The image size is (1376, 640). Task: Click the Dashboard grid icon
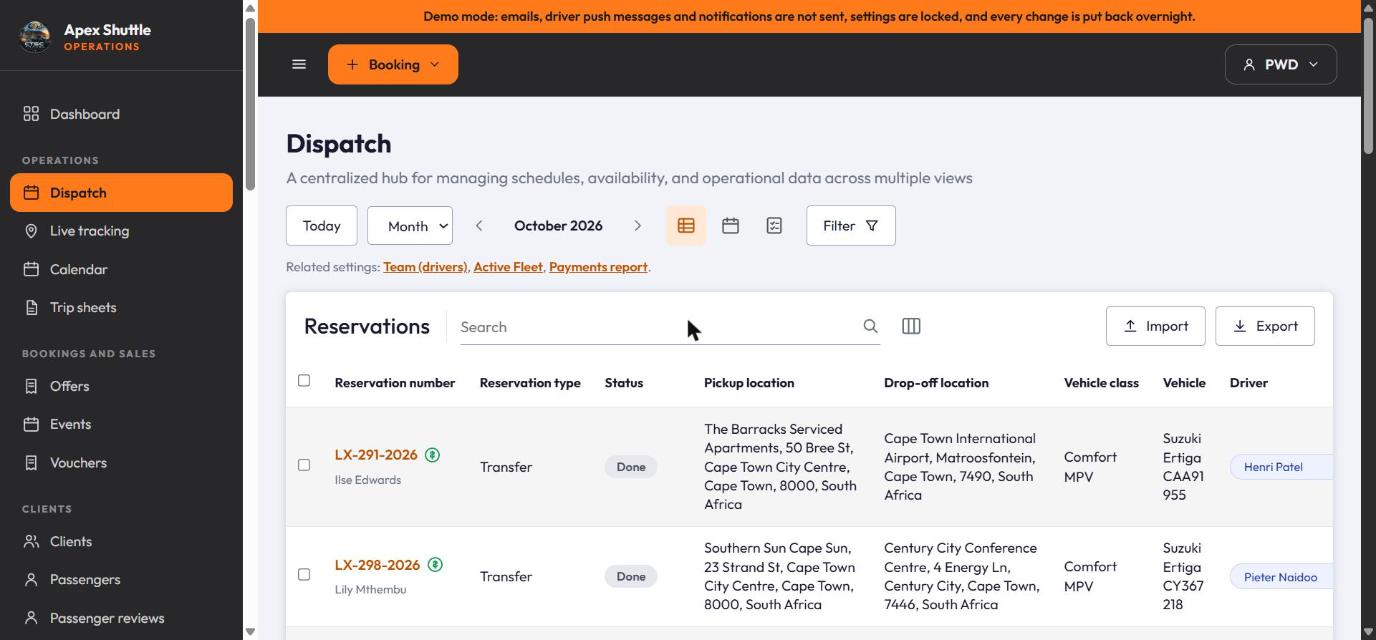click(x=31, y=114)
